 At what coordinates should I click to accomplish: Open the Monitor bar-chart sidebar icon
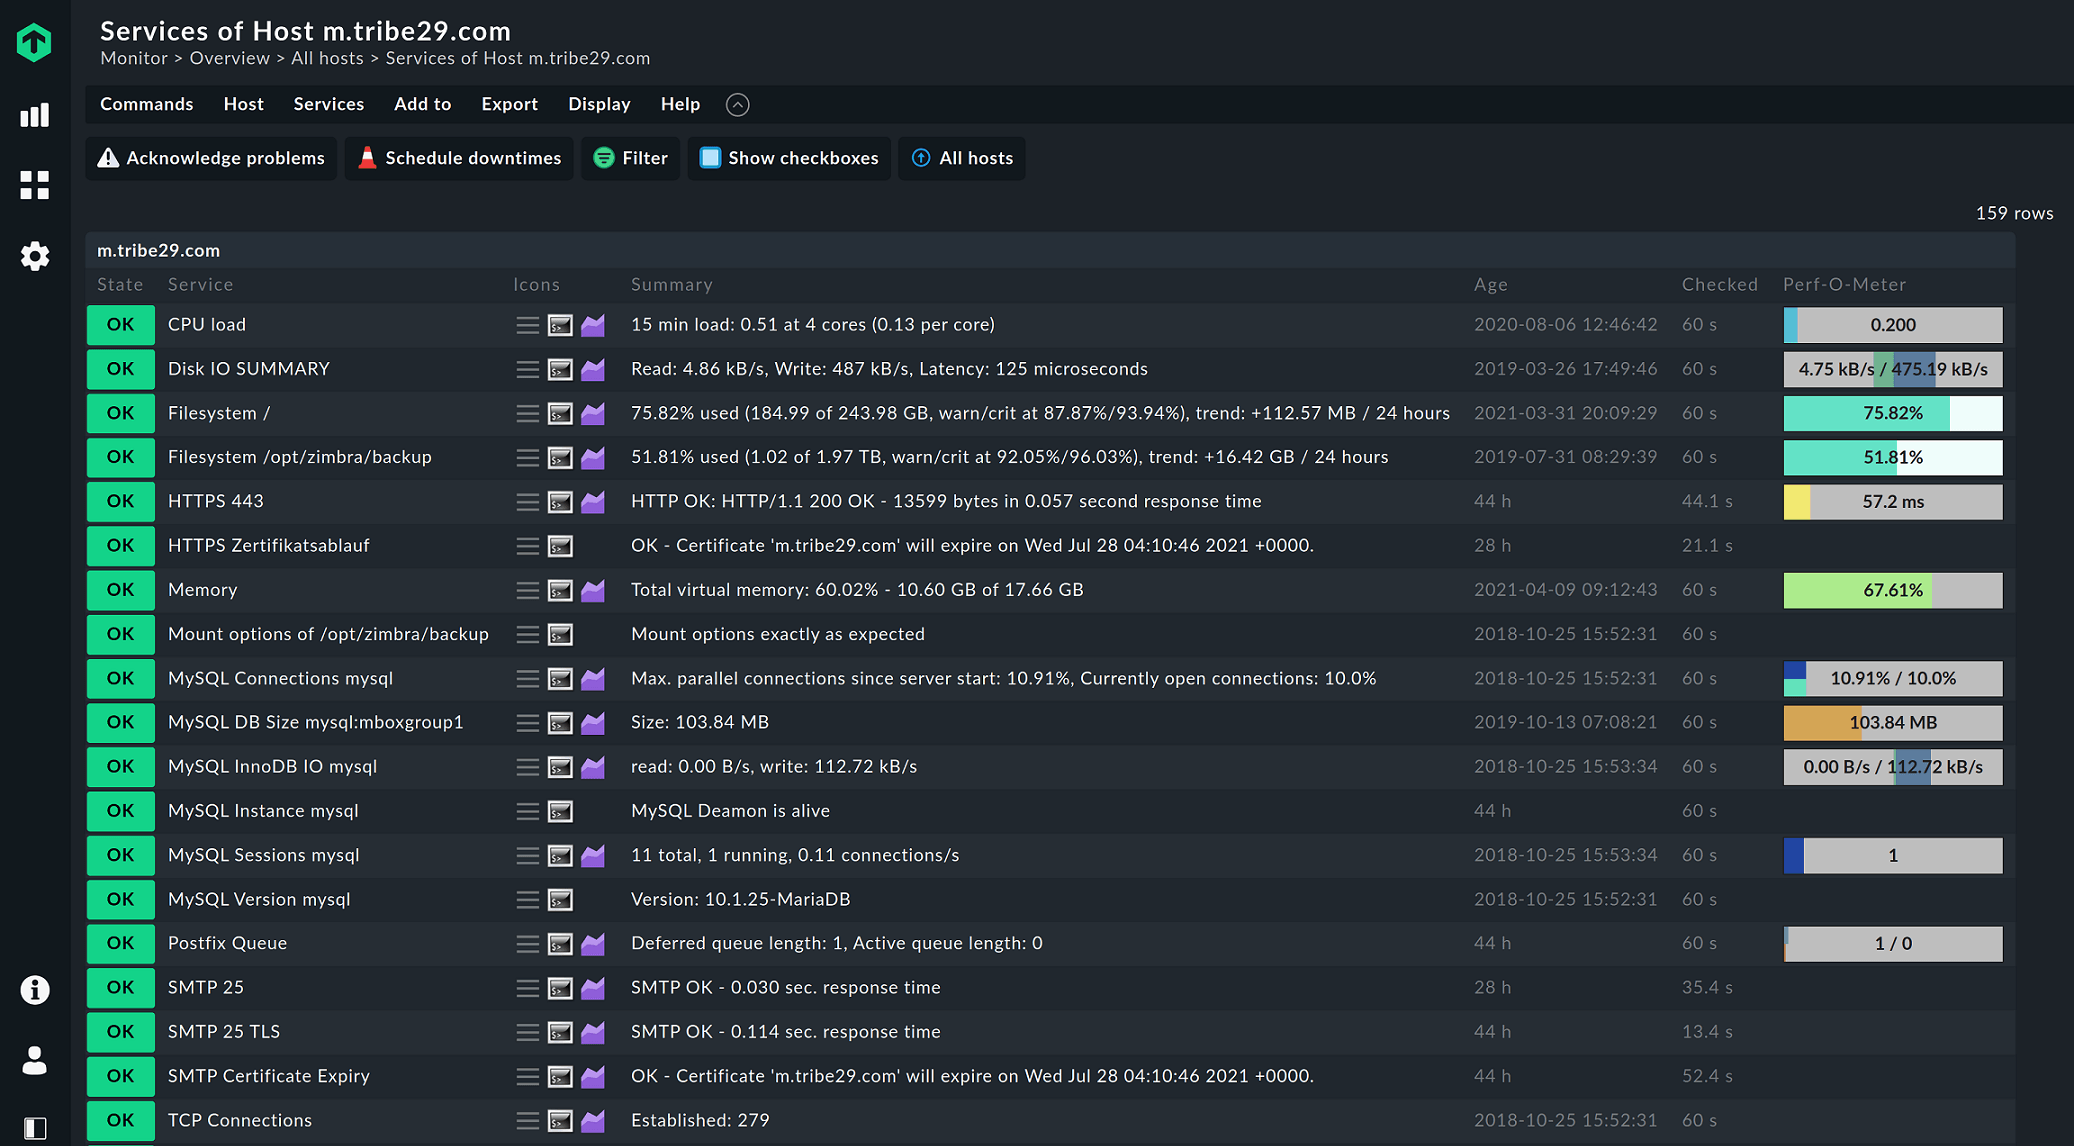(x=34, y=115)
